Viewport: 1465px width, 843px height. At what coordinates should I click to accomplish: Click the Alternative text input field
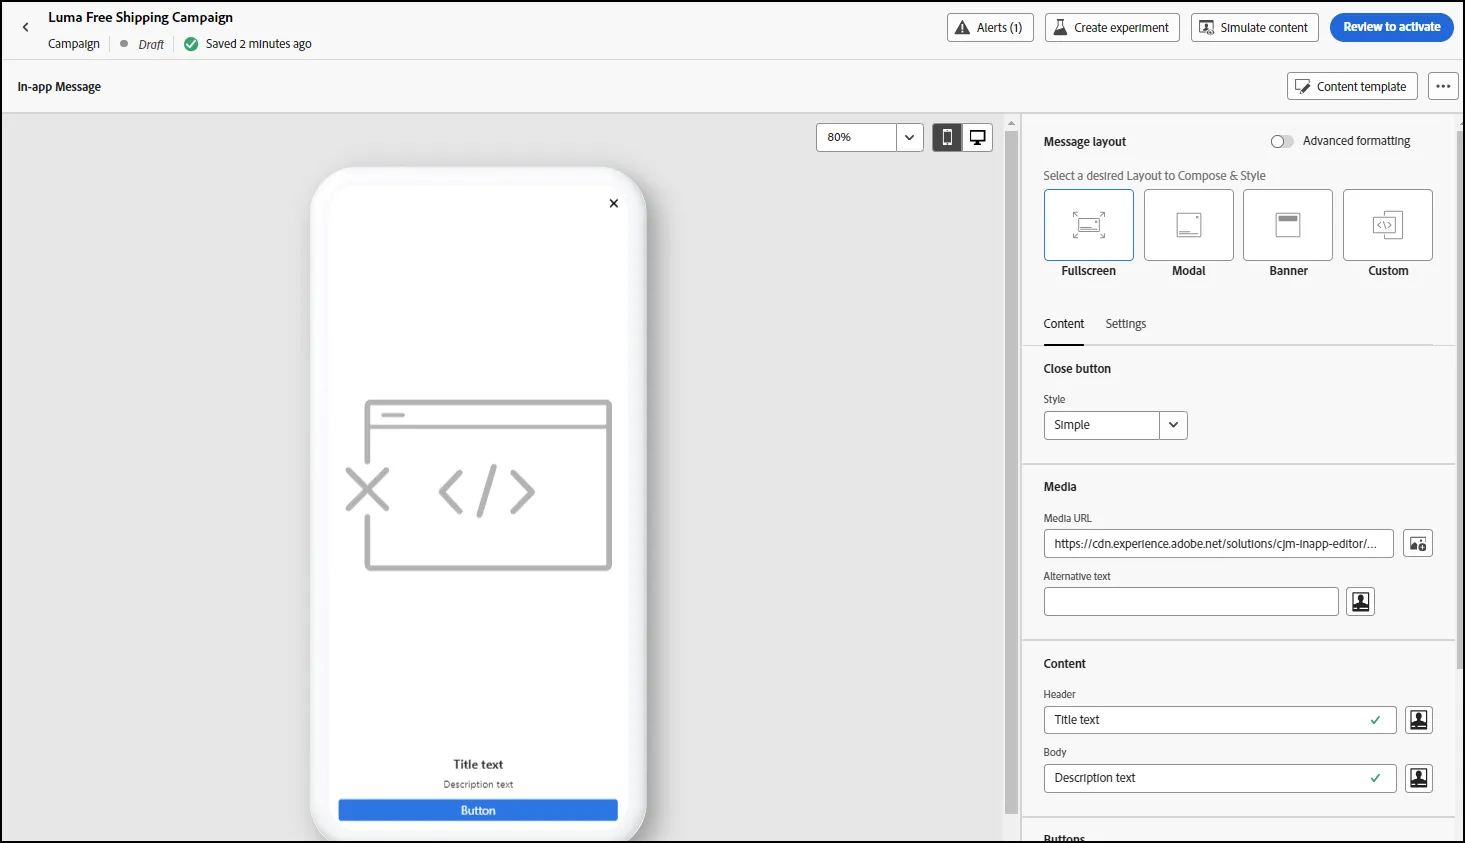coord(1191,602)
